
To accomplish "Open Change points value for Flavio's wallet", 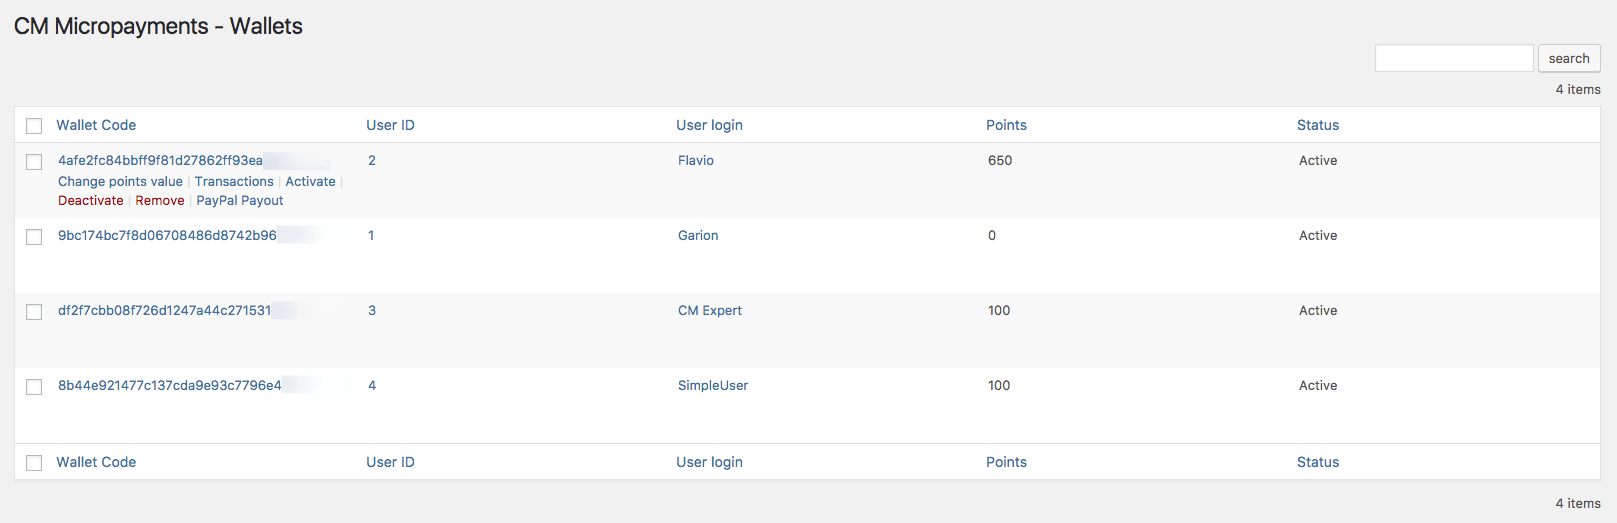I will 120,181.
